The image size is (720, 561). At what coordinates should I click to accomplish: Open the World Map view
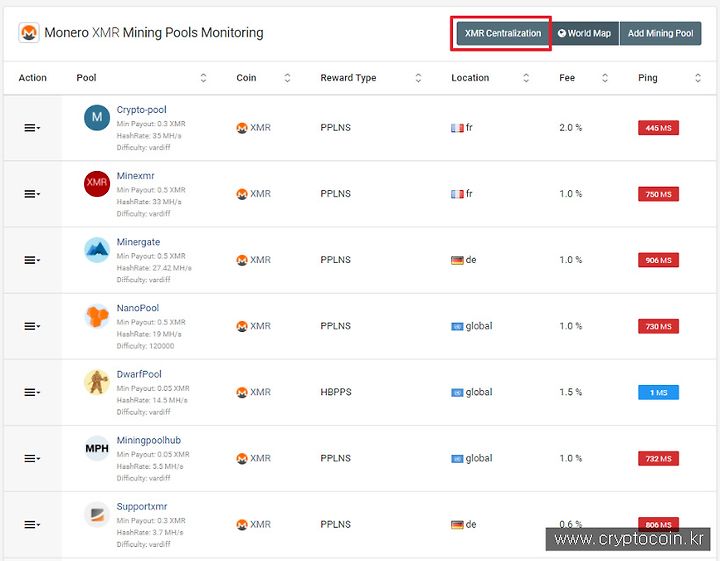584,33
